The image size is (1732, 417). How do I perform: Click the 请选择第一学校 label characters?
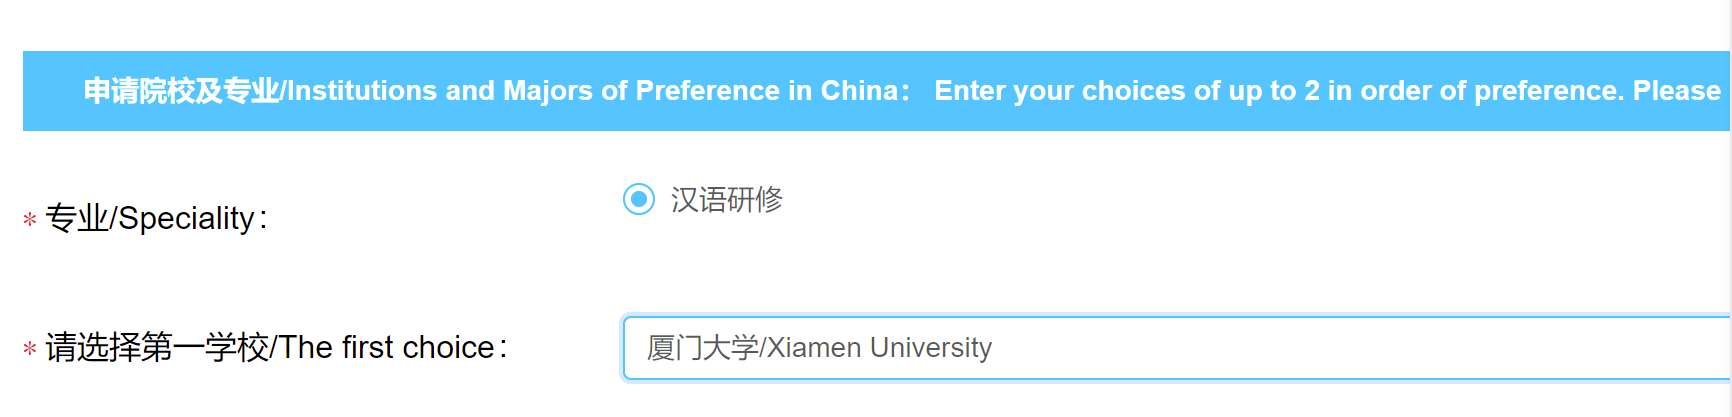coord(157,348)
